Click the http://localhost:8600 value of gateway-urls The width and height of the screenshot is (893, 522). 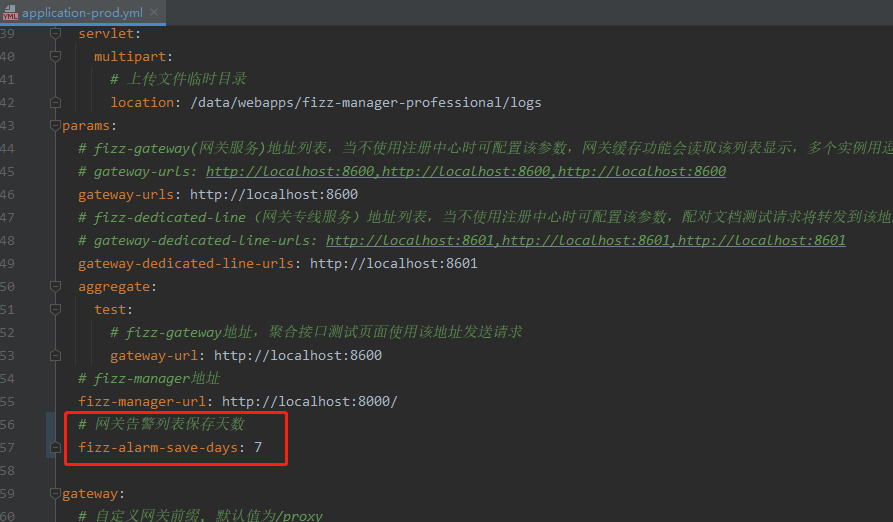coord(274,194)
